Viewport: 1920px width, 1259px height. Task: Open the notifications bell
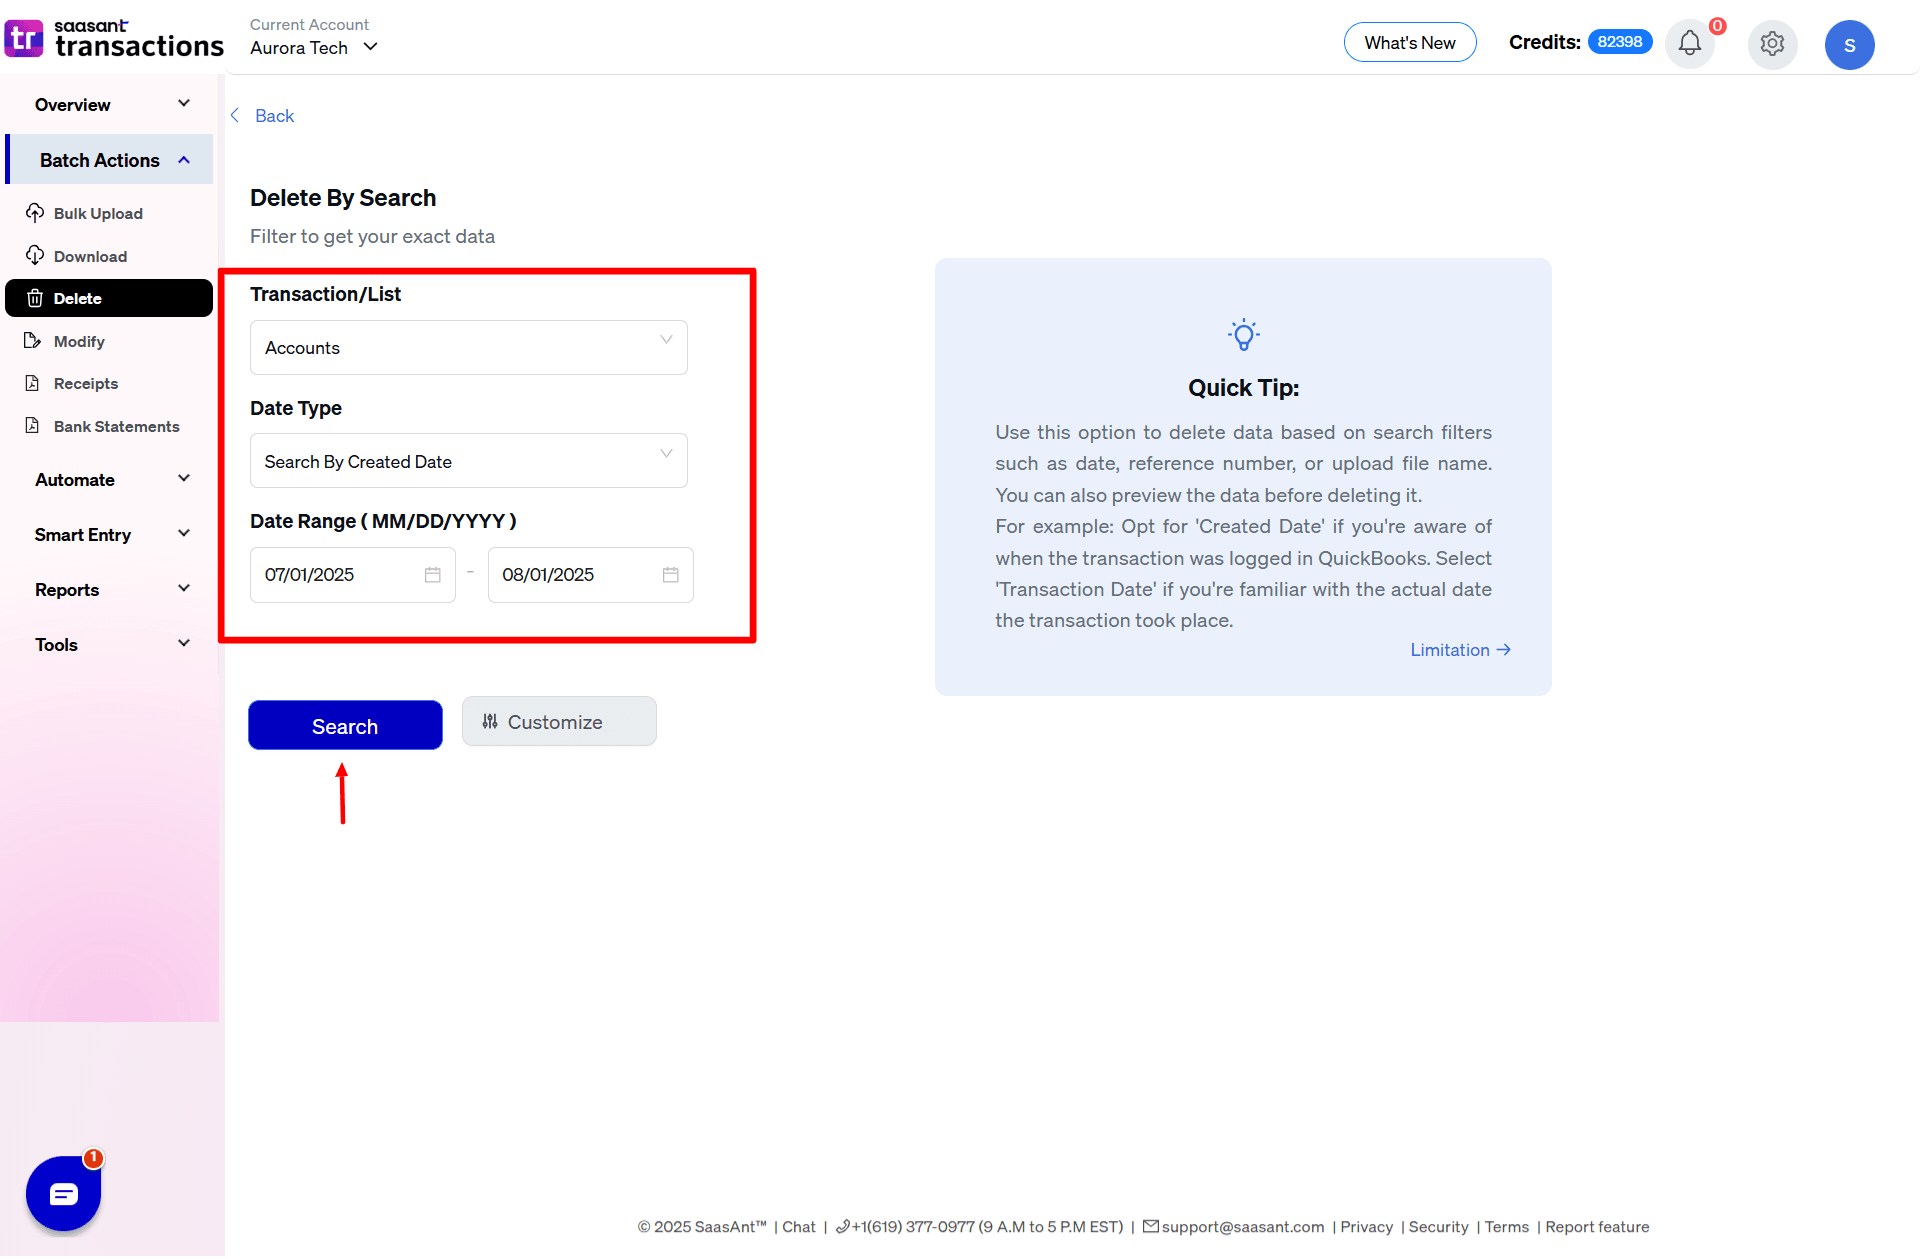coord(1689,44)
